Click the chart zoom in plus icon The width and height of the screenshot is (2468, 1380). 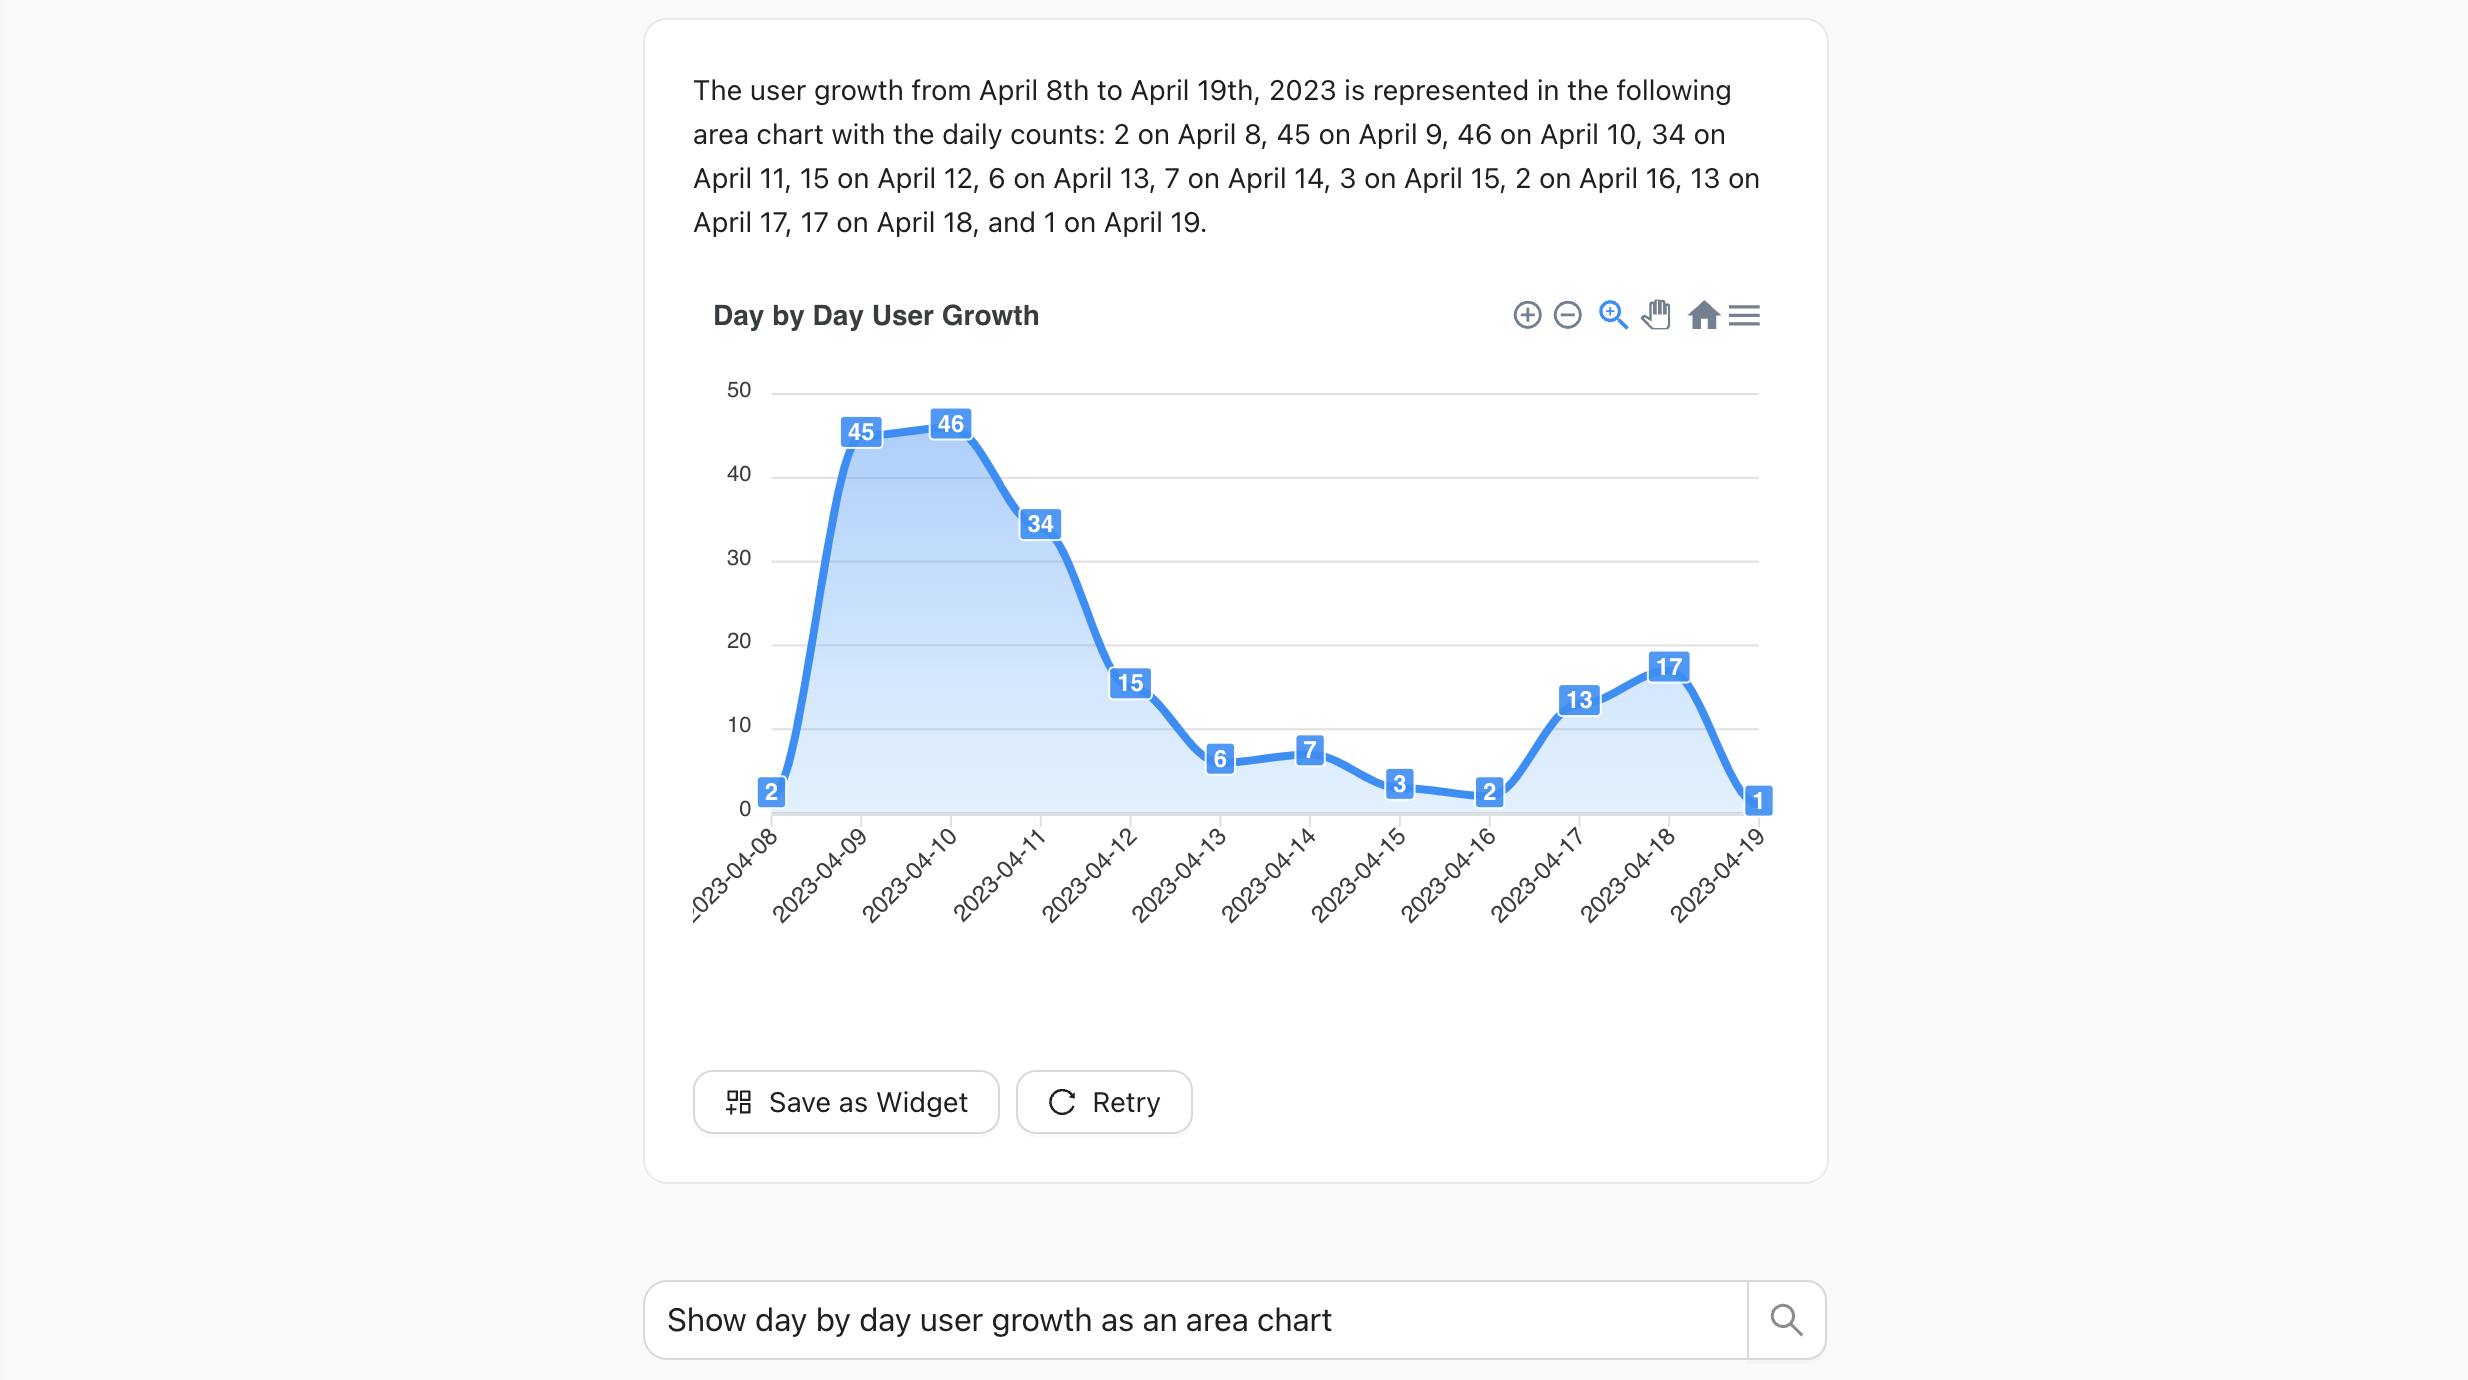[x=1527, y=315]
